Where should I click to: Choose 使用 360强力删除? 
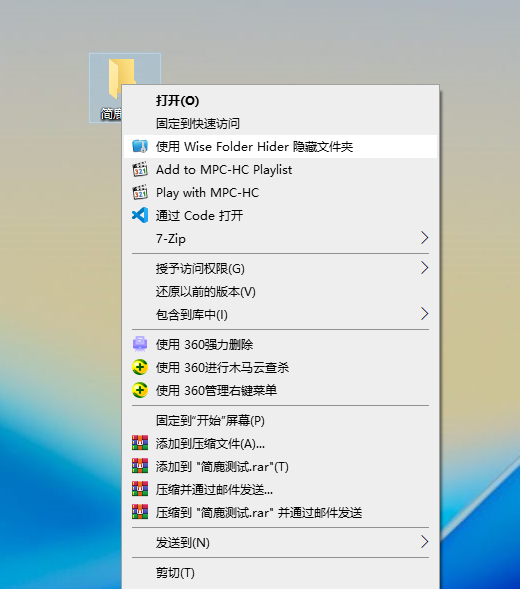point(281,344)
